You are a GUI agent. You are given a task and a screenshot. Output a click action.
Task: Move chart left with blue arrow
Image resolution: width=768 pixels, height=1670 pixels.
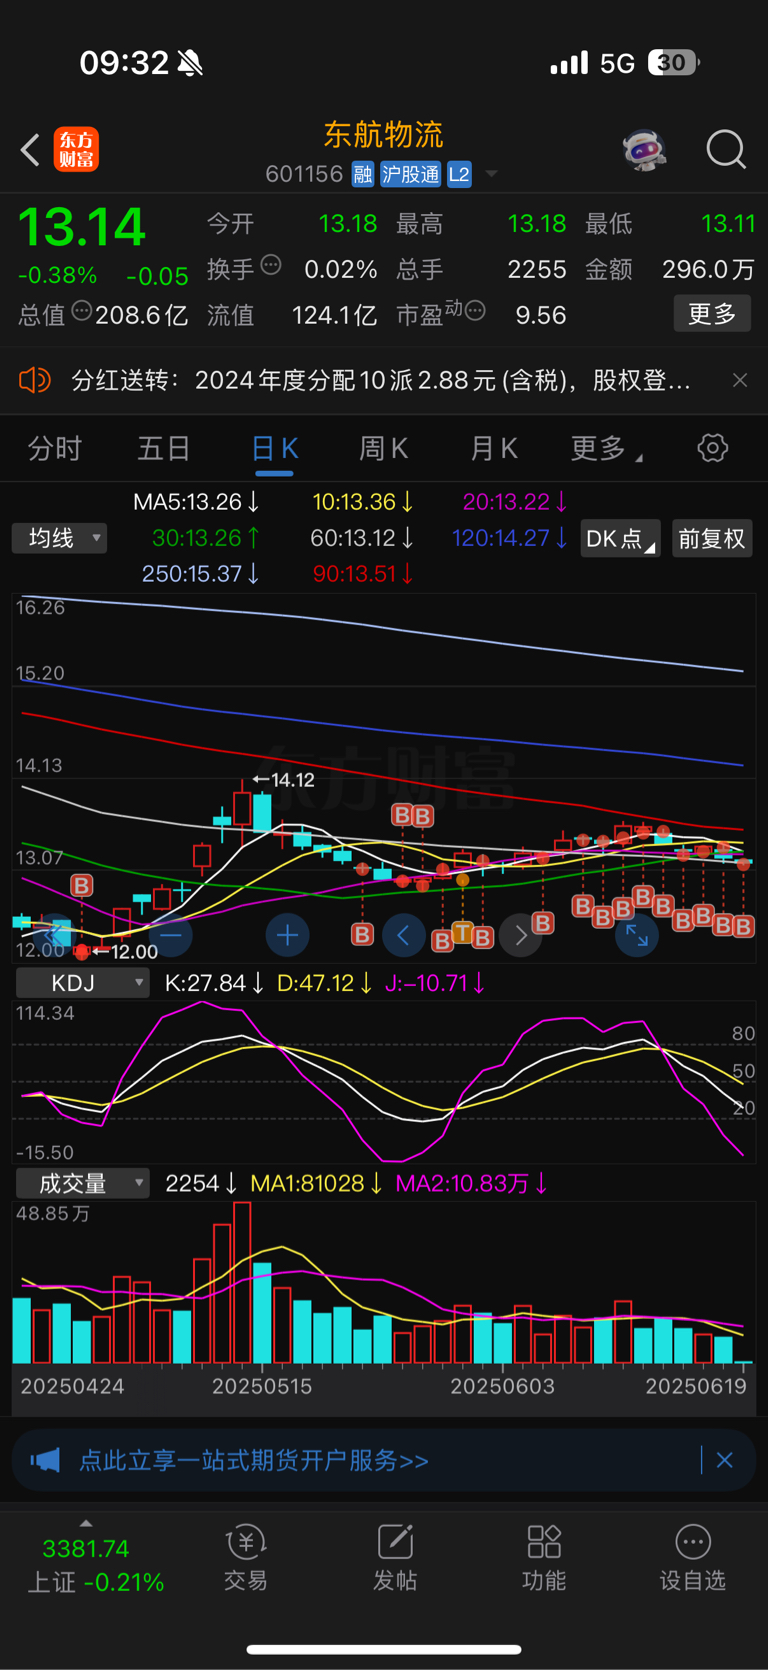coord(404,936)
